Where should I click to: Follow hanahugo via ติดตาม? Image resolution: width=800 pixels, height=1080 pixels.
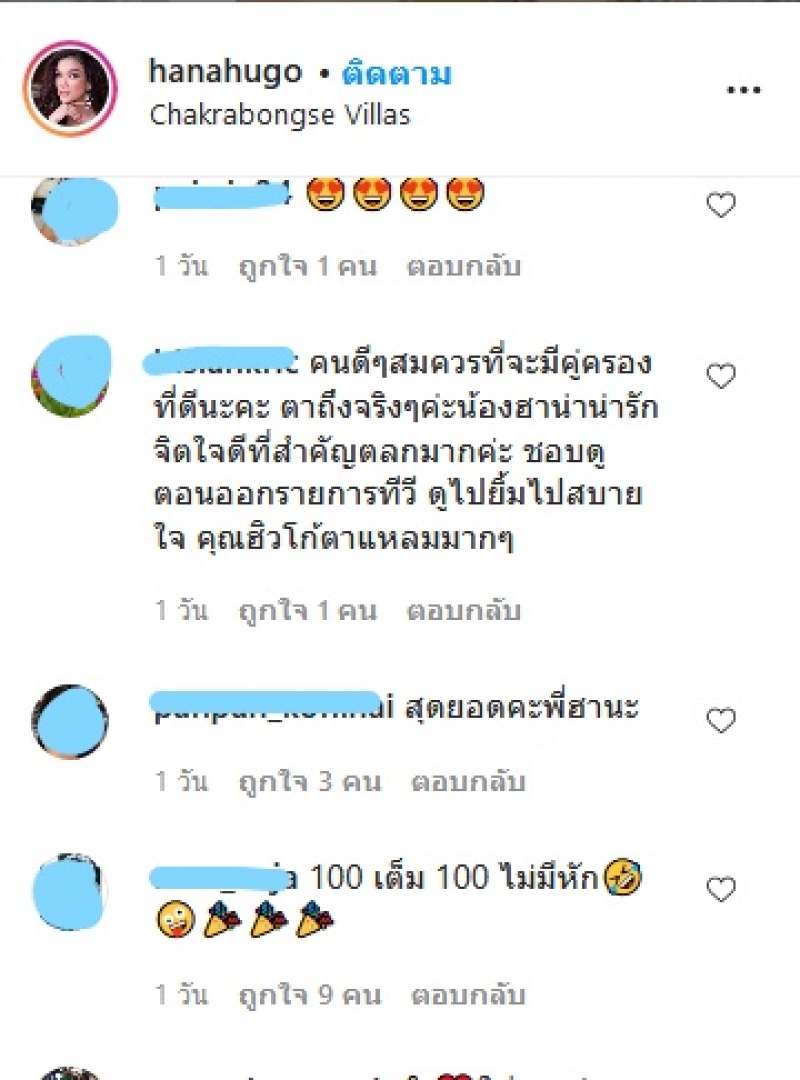[x=396, y=74]
